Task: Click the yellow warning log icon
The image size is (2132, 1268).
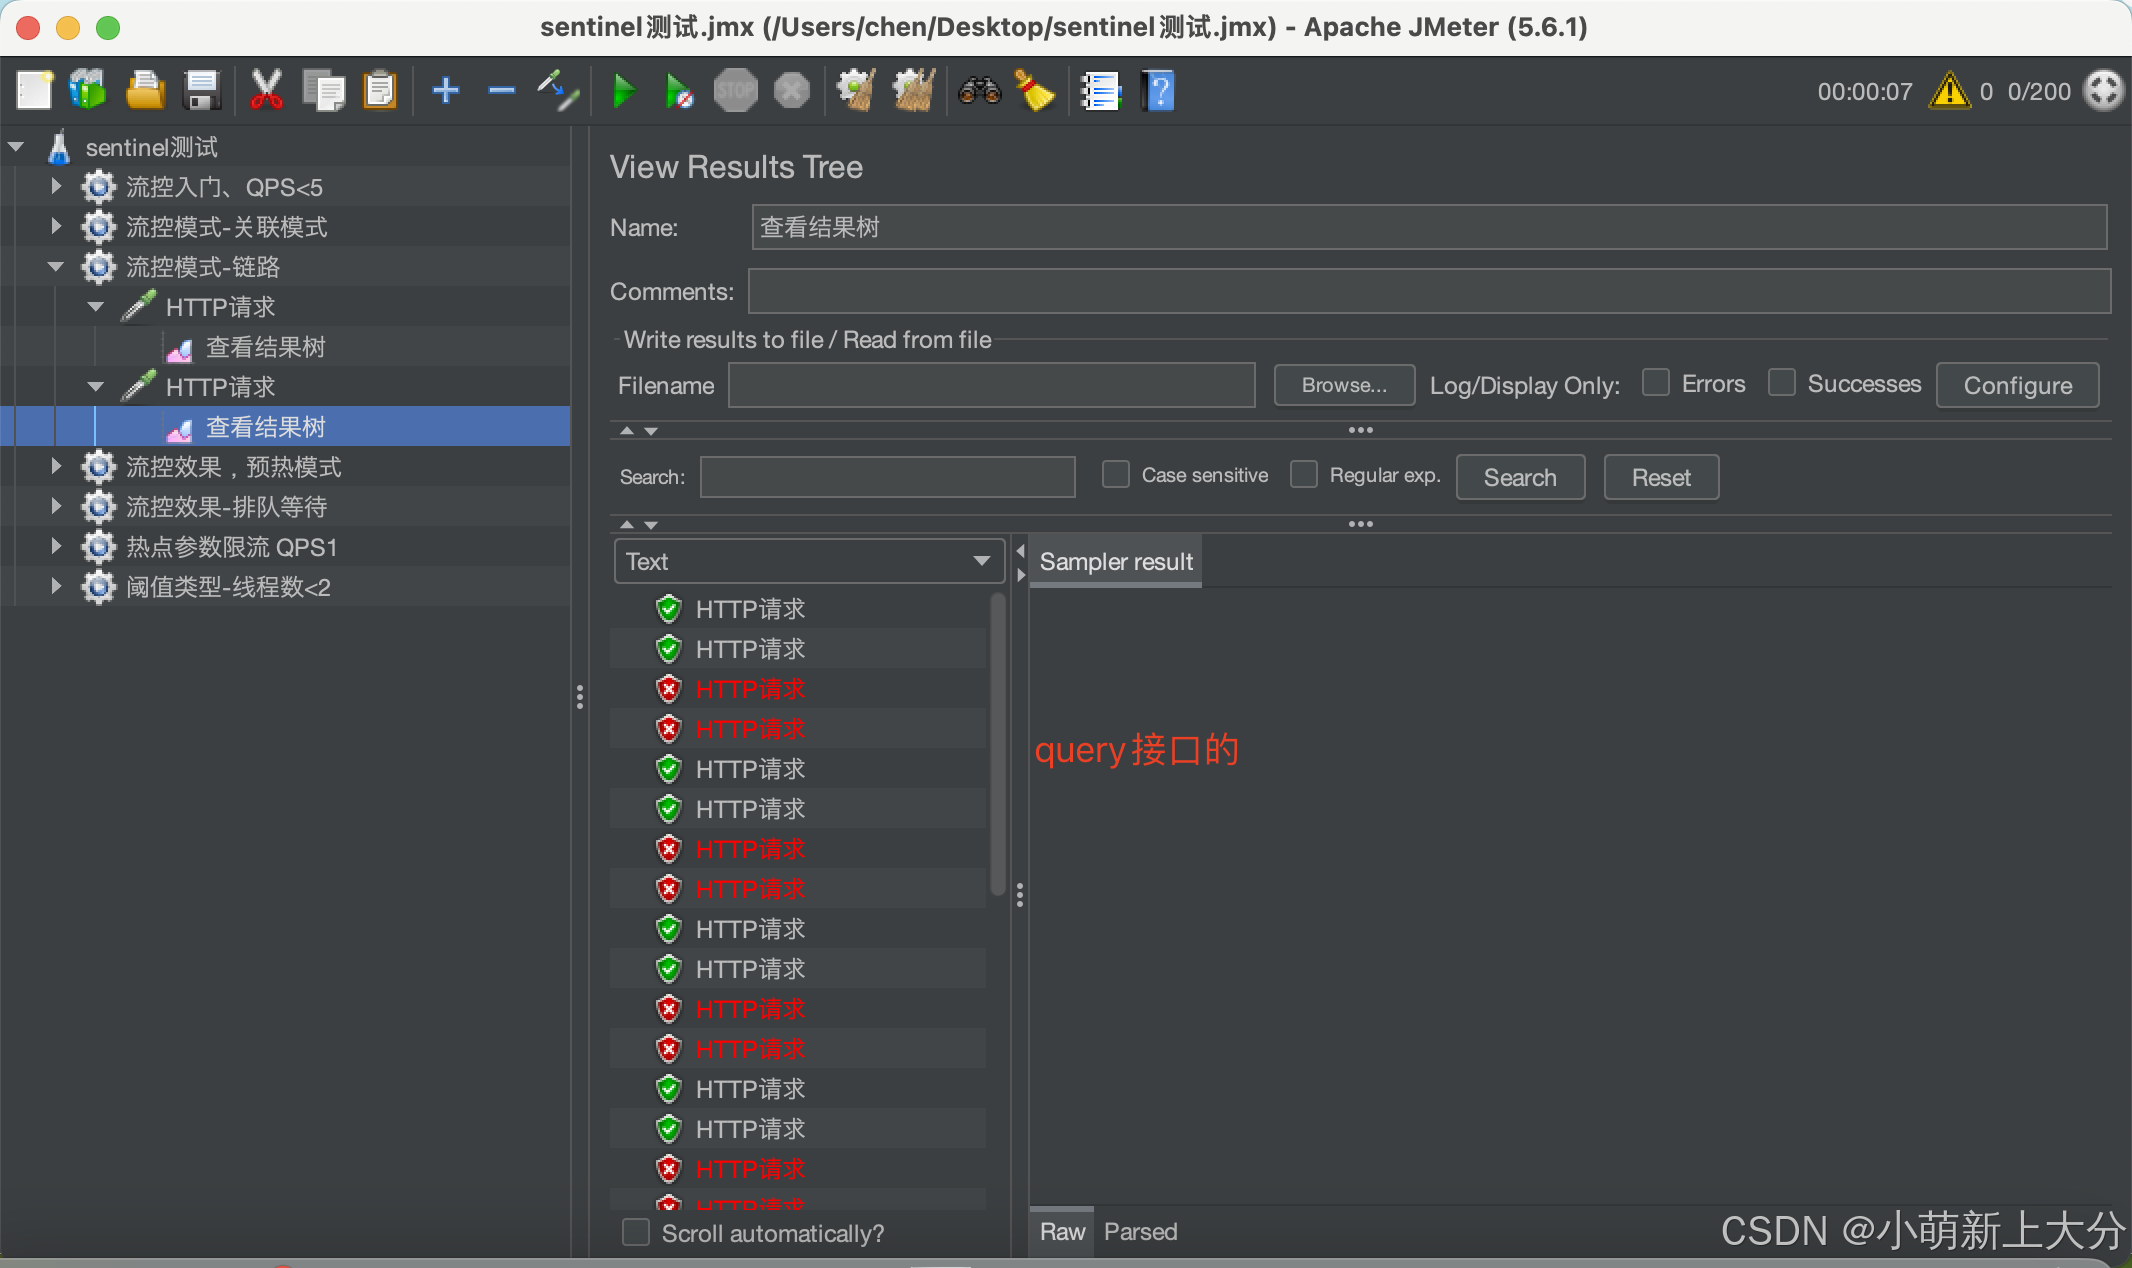Action: (1949, 91)
